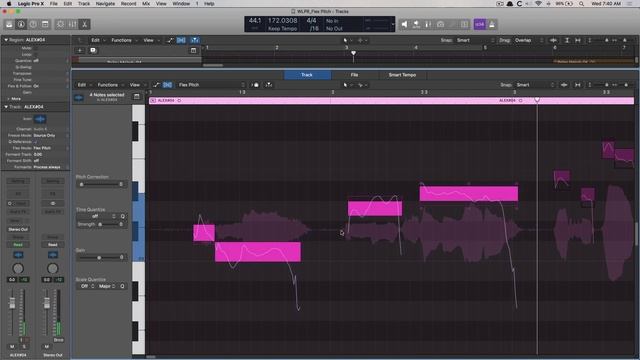
Task: Click the editor catch playhead icon
Action: (269, 85)
